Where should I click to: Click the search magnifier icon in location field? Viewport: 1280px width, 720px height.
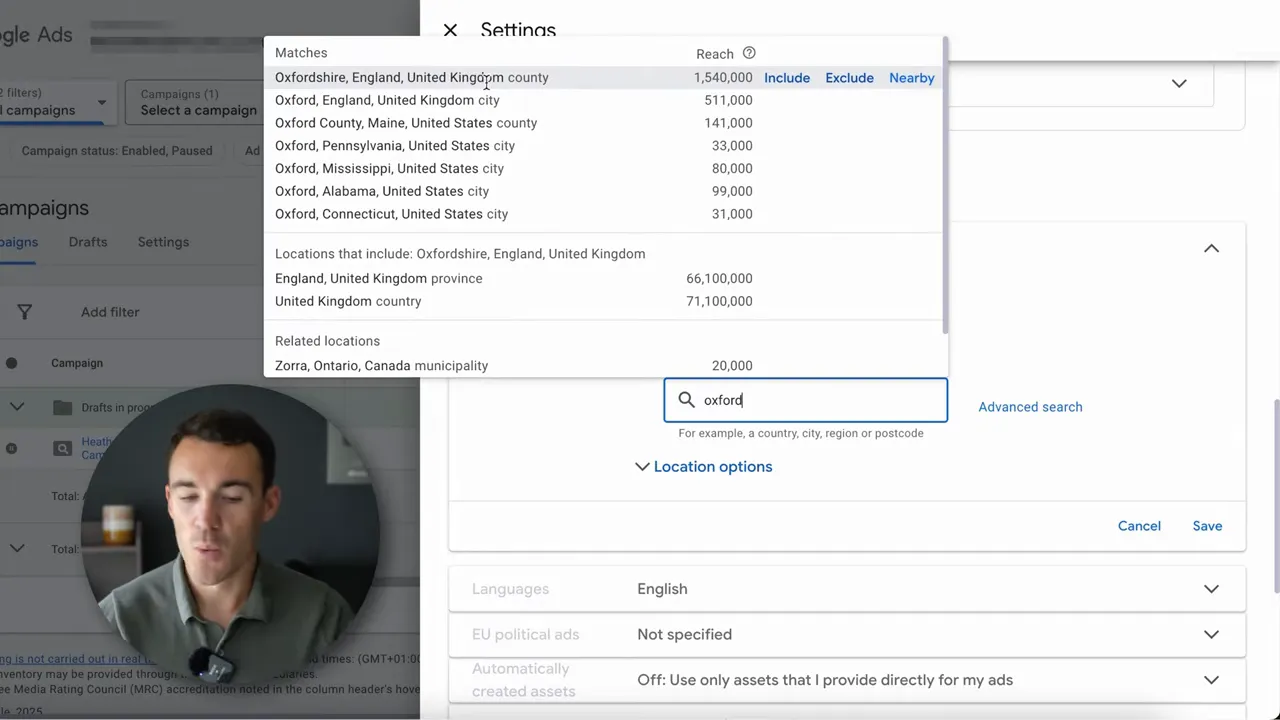[686, 400]
